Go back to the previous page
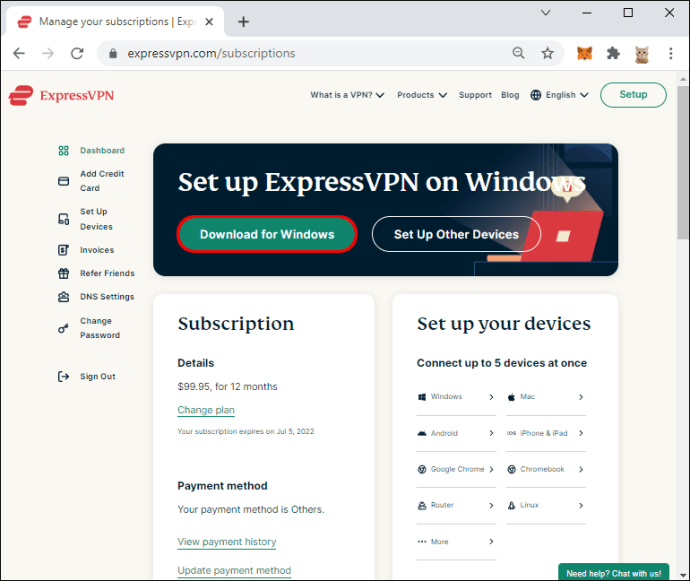Image resolution: width=690 pixels, height=581 pixels. 19,54
